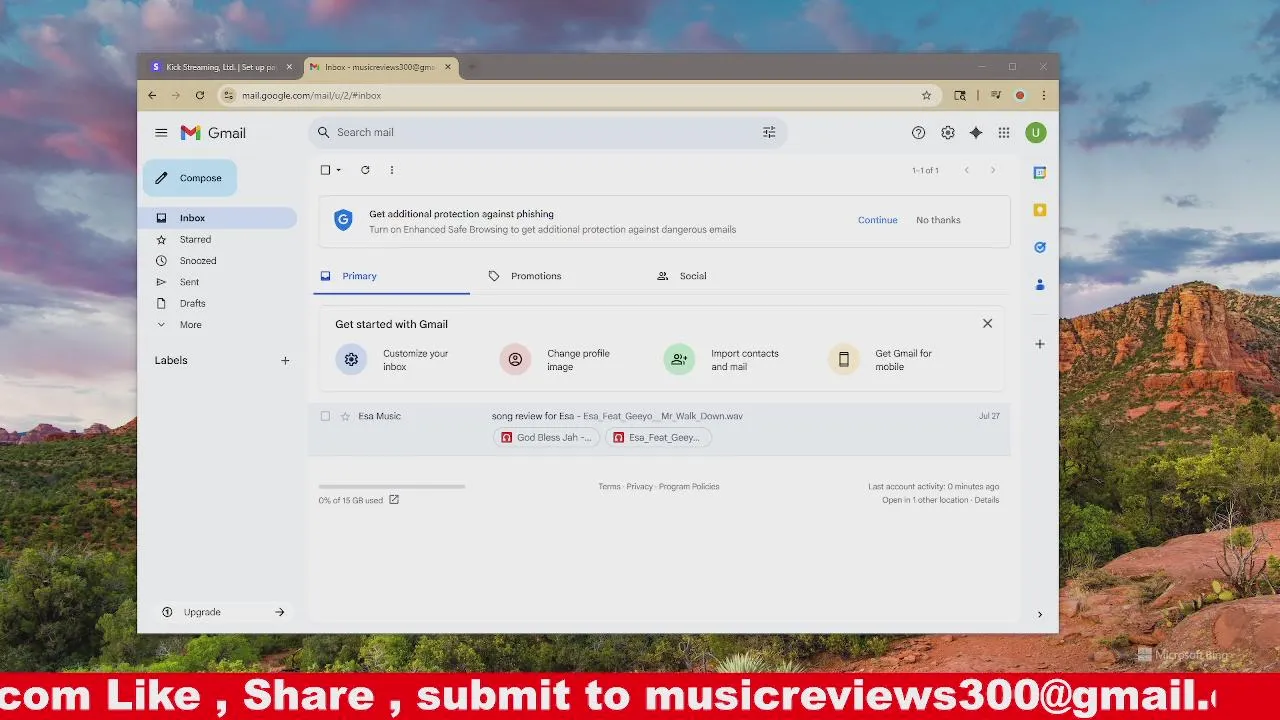Open the account avatar U
Screen dimensions: 1280x720
[x=1035, y=133]
